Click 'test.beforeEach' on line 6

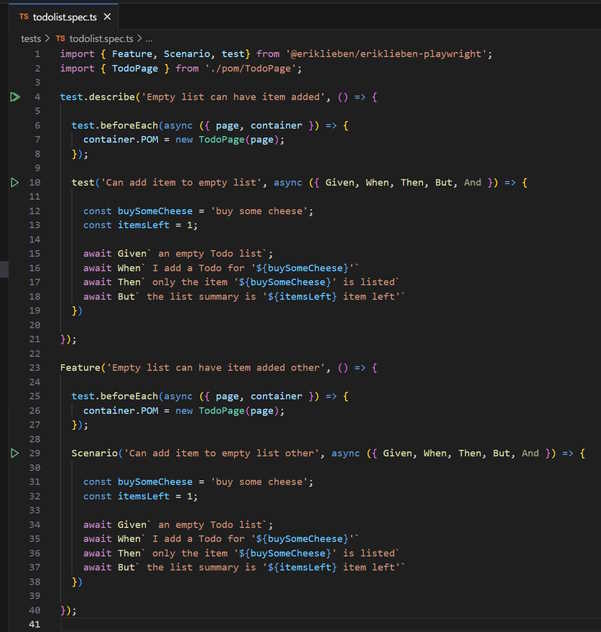point(115,126)
